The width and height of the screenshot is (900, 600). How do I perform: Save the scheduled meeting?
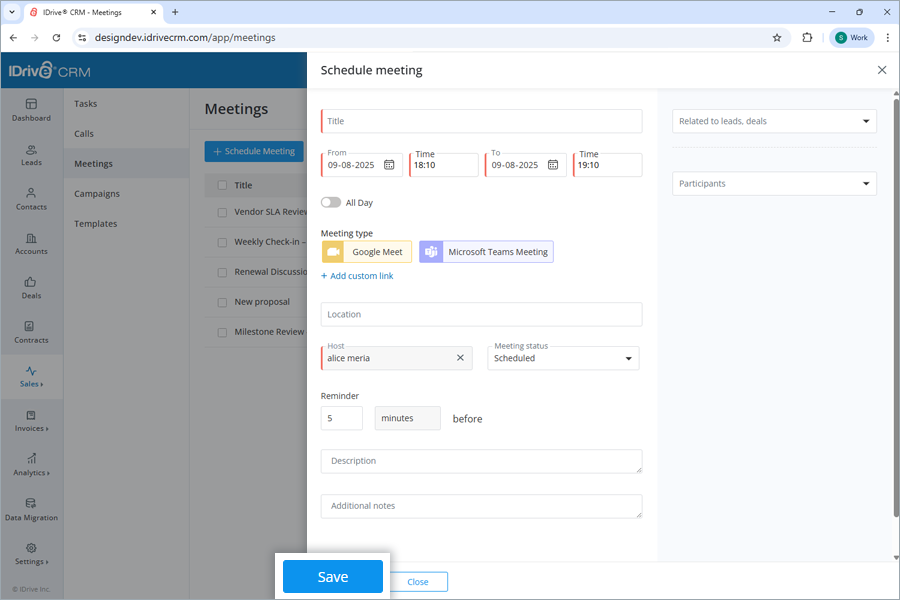(x=332, y=577)
